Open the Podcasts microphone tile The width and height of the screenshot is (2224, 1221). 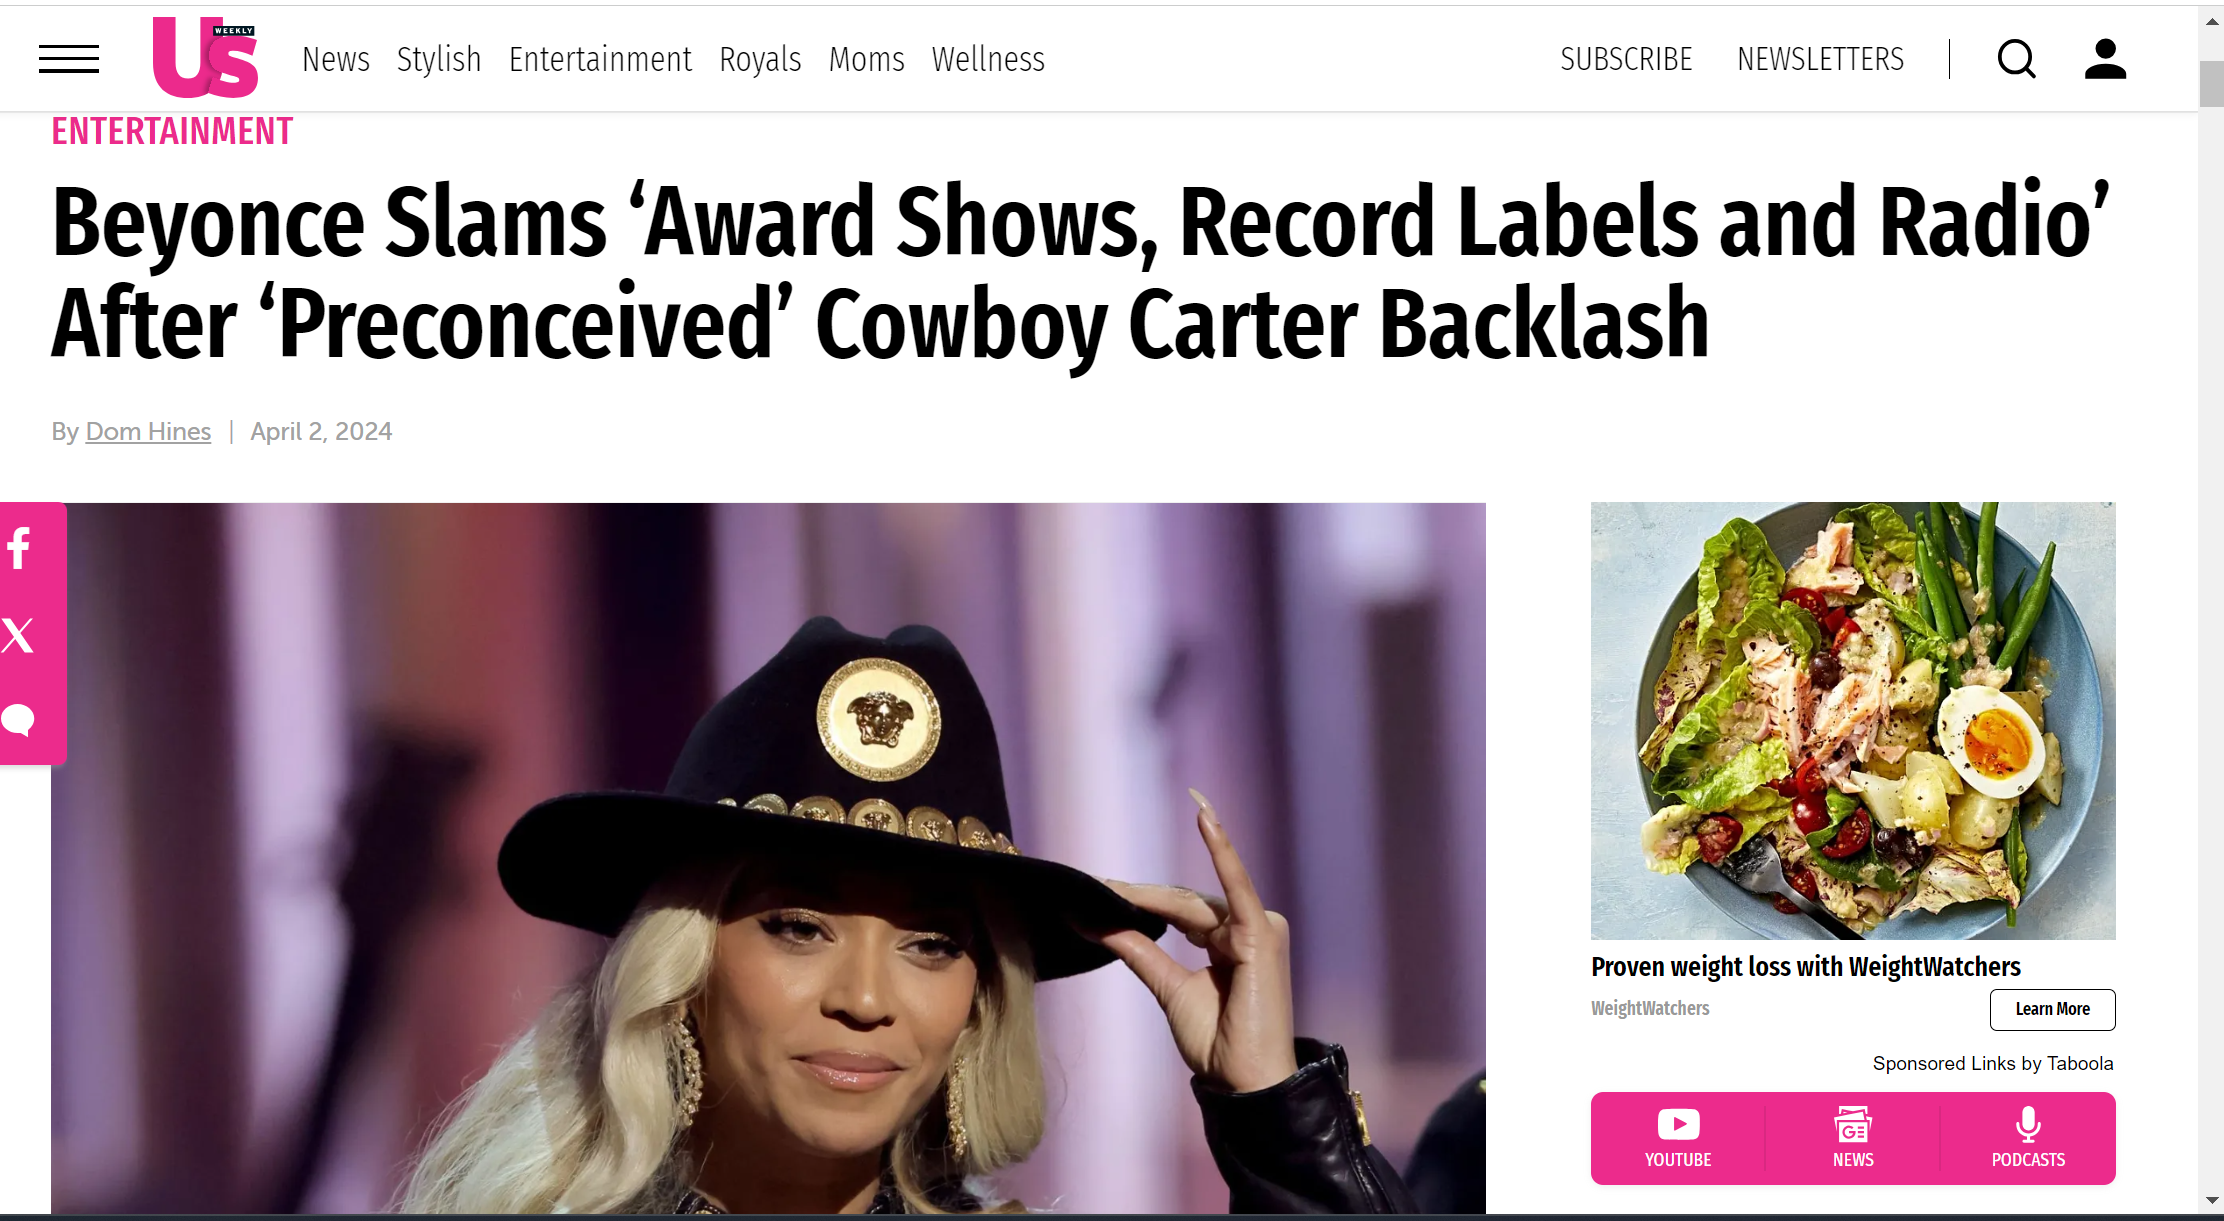point(2028,1138)
